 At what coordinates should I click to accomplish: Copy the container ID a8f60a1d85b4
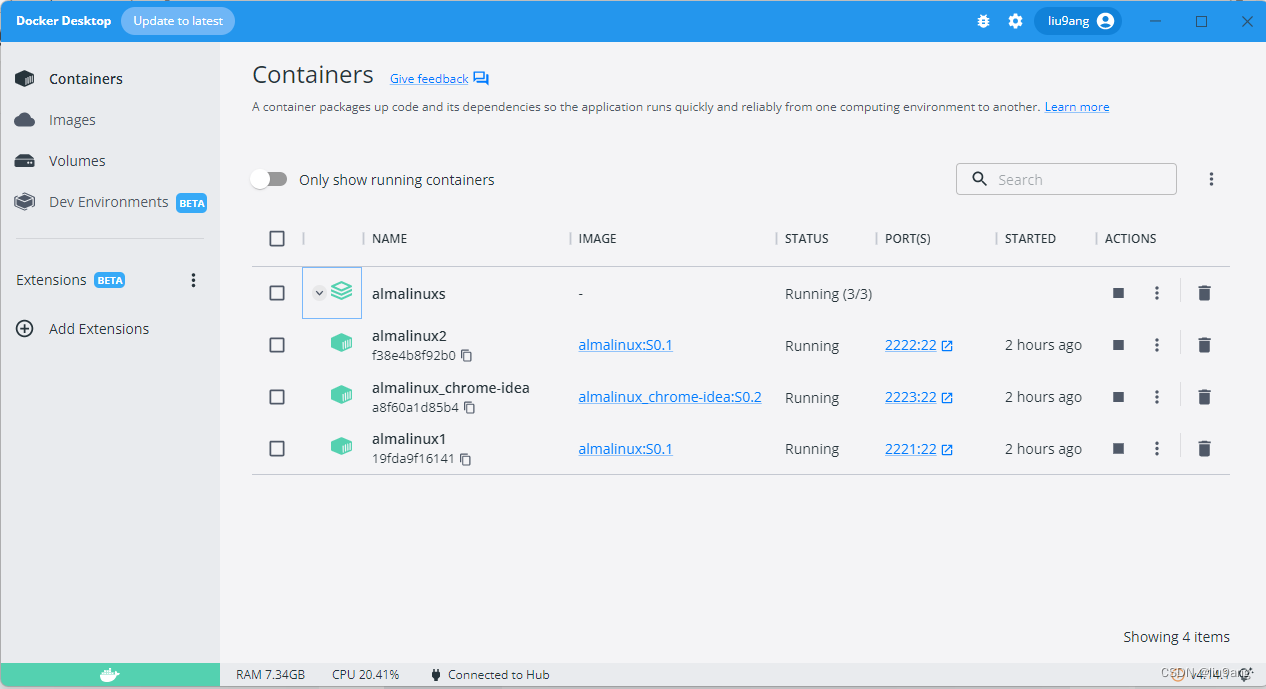point(470,408)
